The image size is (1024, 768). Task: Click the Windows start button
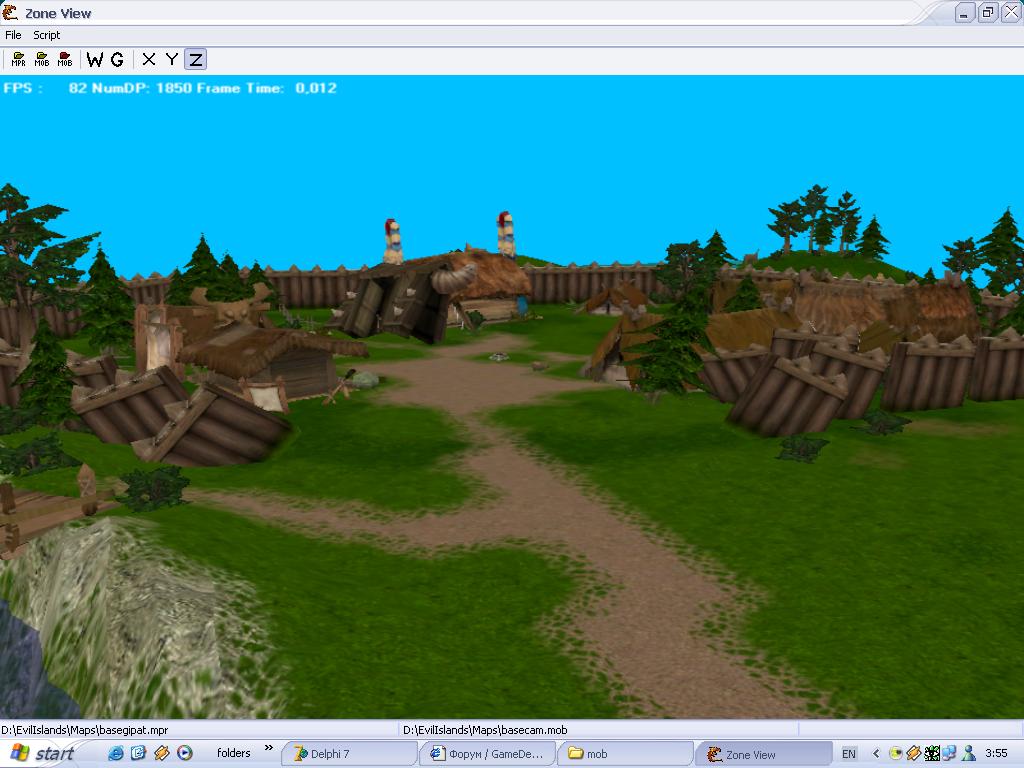42,753
